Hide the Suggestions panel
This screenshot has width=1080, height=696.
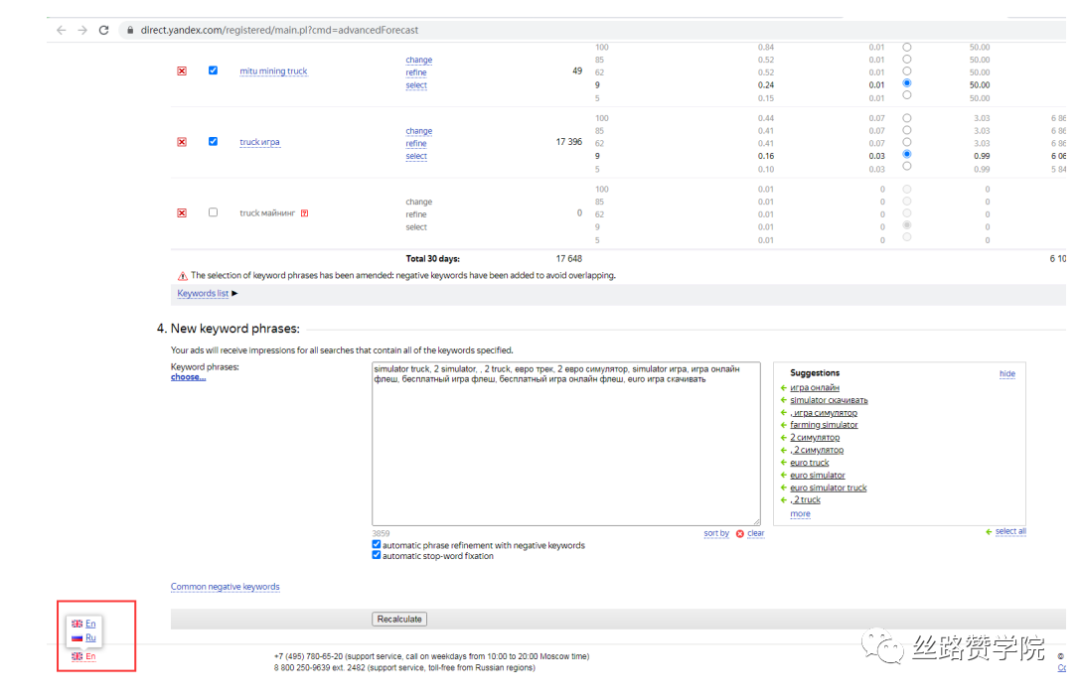click(x=1007, y=373)
